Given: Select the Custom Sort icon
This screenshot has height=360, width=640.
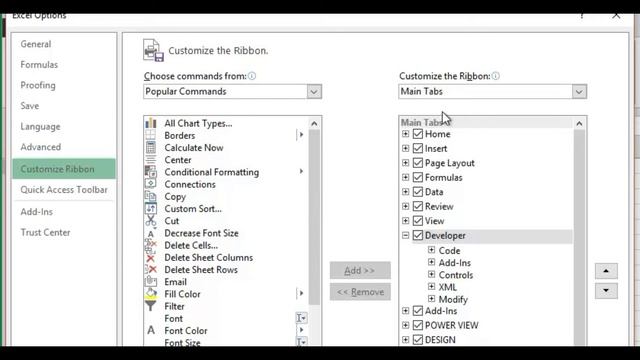Looking at the screenshot, I should [151, 209].
